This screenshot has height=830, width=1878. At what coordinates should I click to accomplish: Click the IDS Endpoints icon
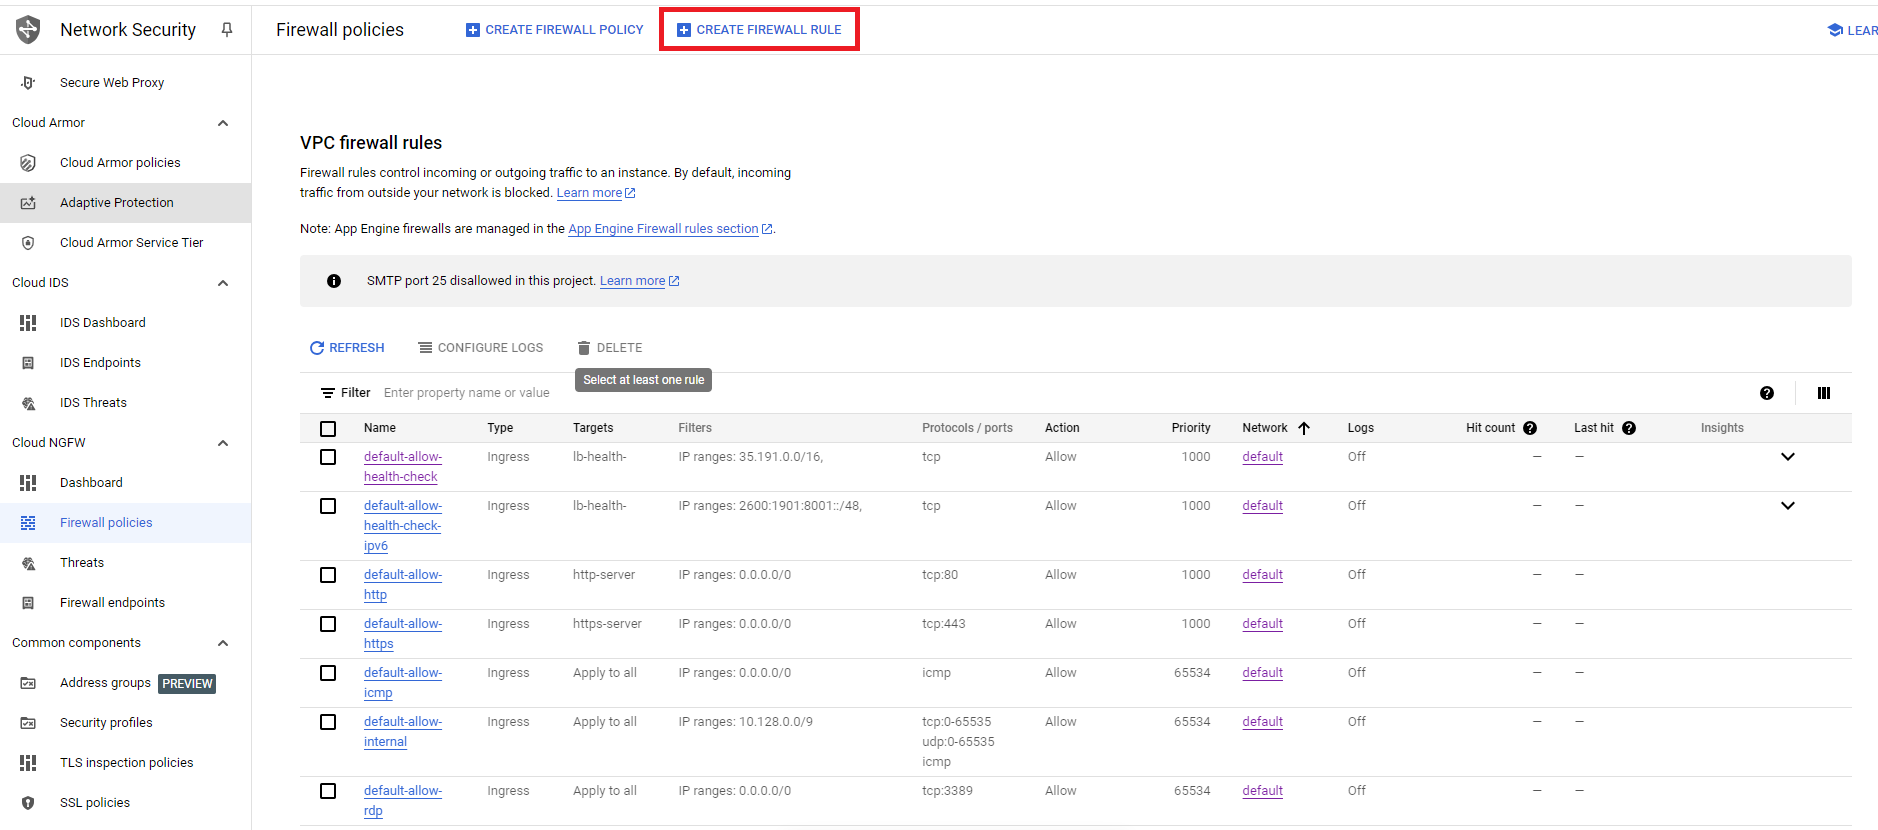[28, 363]
